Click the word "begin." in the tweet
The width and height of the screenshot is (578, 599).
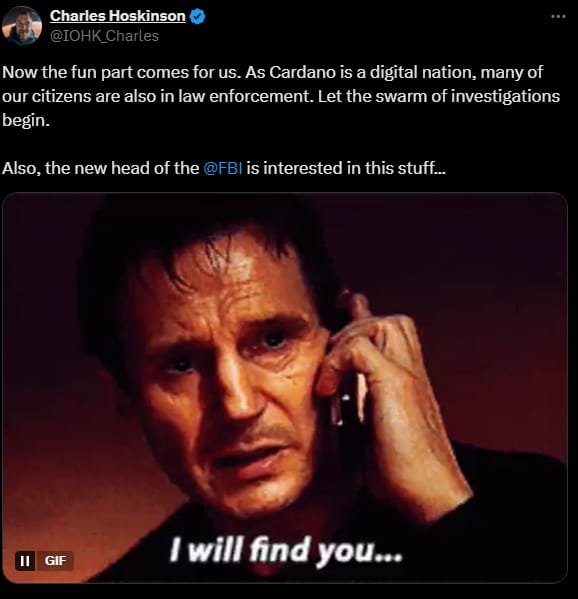click(x=26, y=121)
